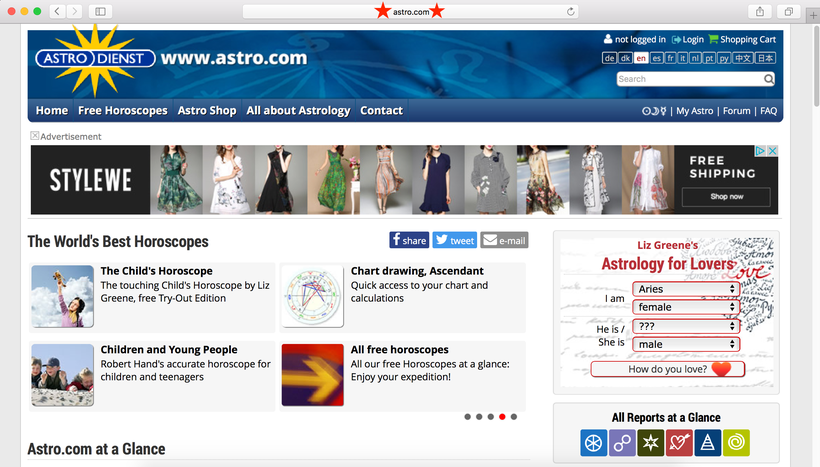
Task: Click the chart wheel thumbnail
Action: click(x=313, y=297)
